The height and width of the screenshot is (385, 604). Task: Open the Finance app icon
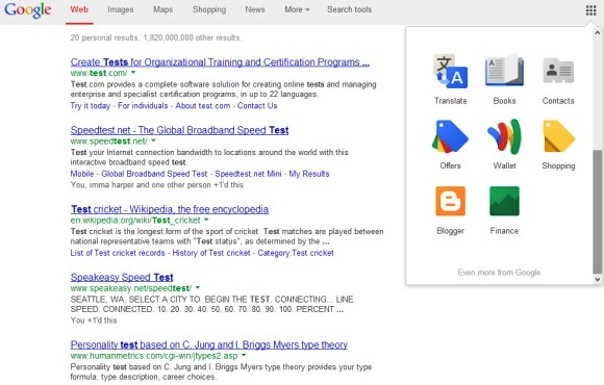(x=504, y=201)
